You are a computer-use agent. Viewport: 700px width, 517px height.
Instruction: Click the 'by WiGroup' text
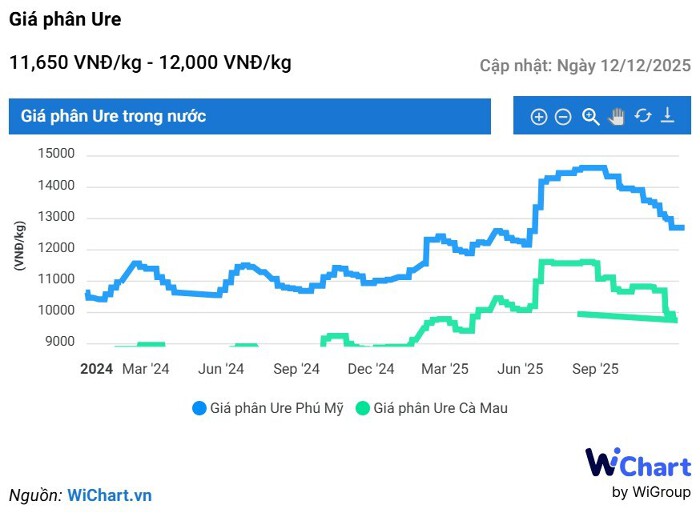pos(651,492)
